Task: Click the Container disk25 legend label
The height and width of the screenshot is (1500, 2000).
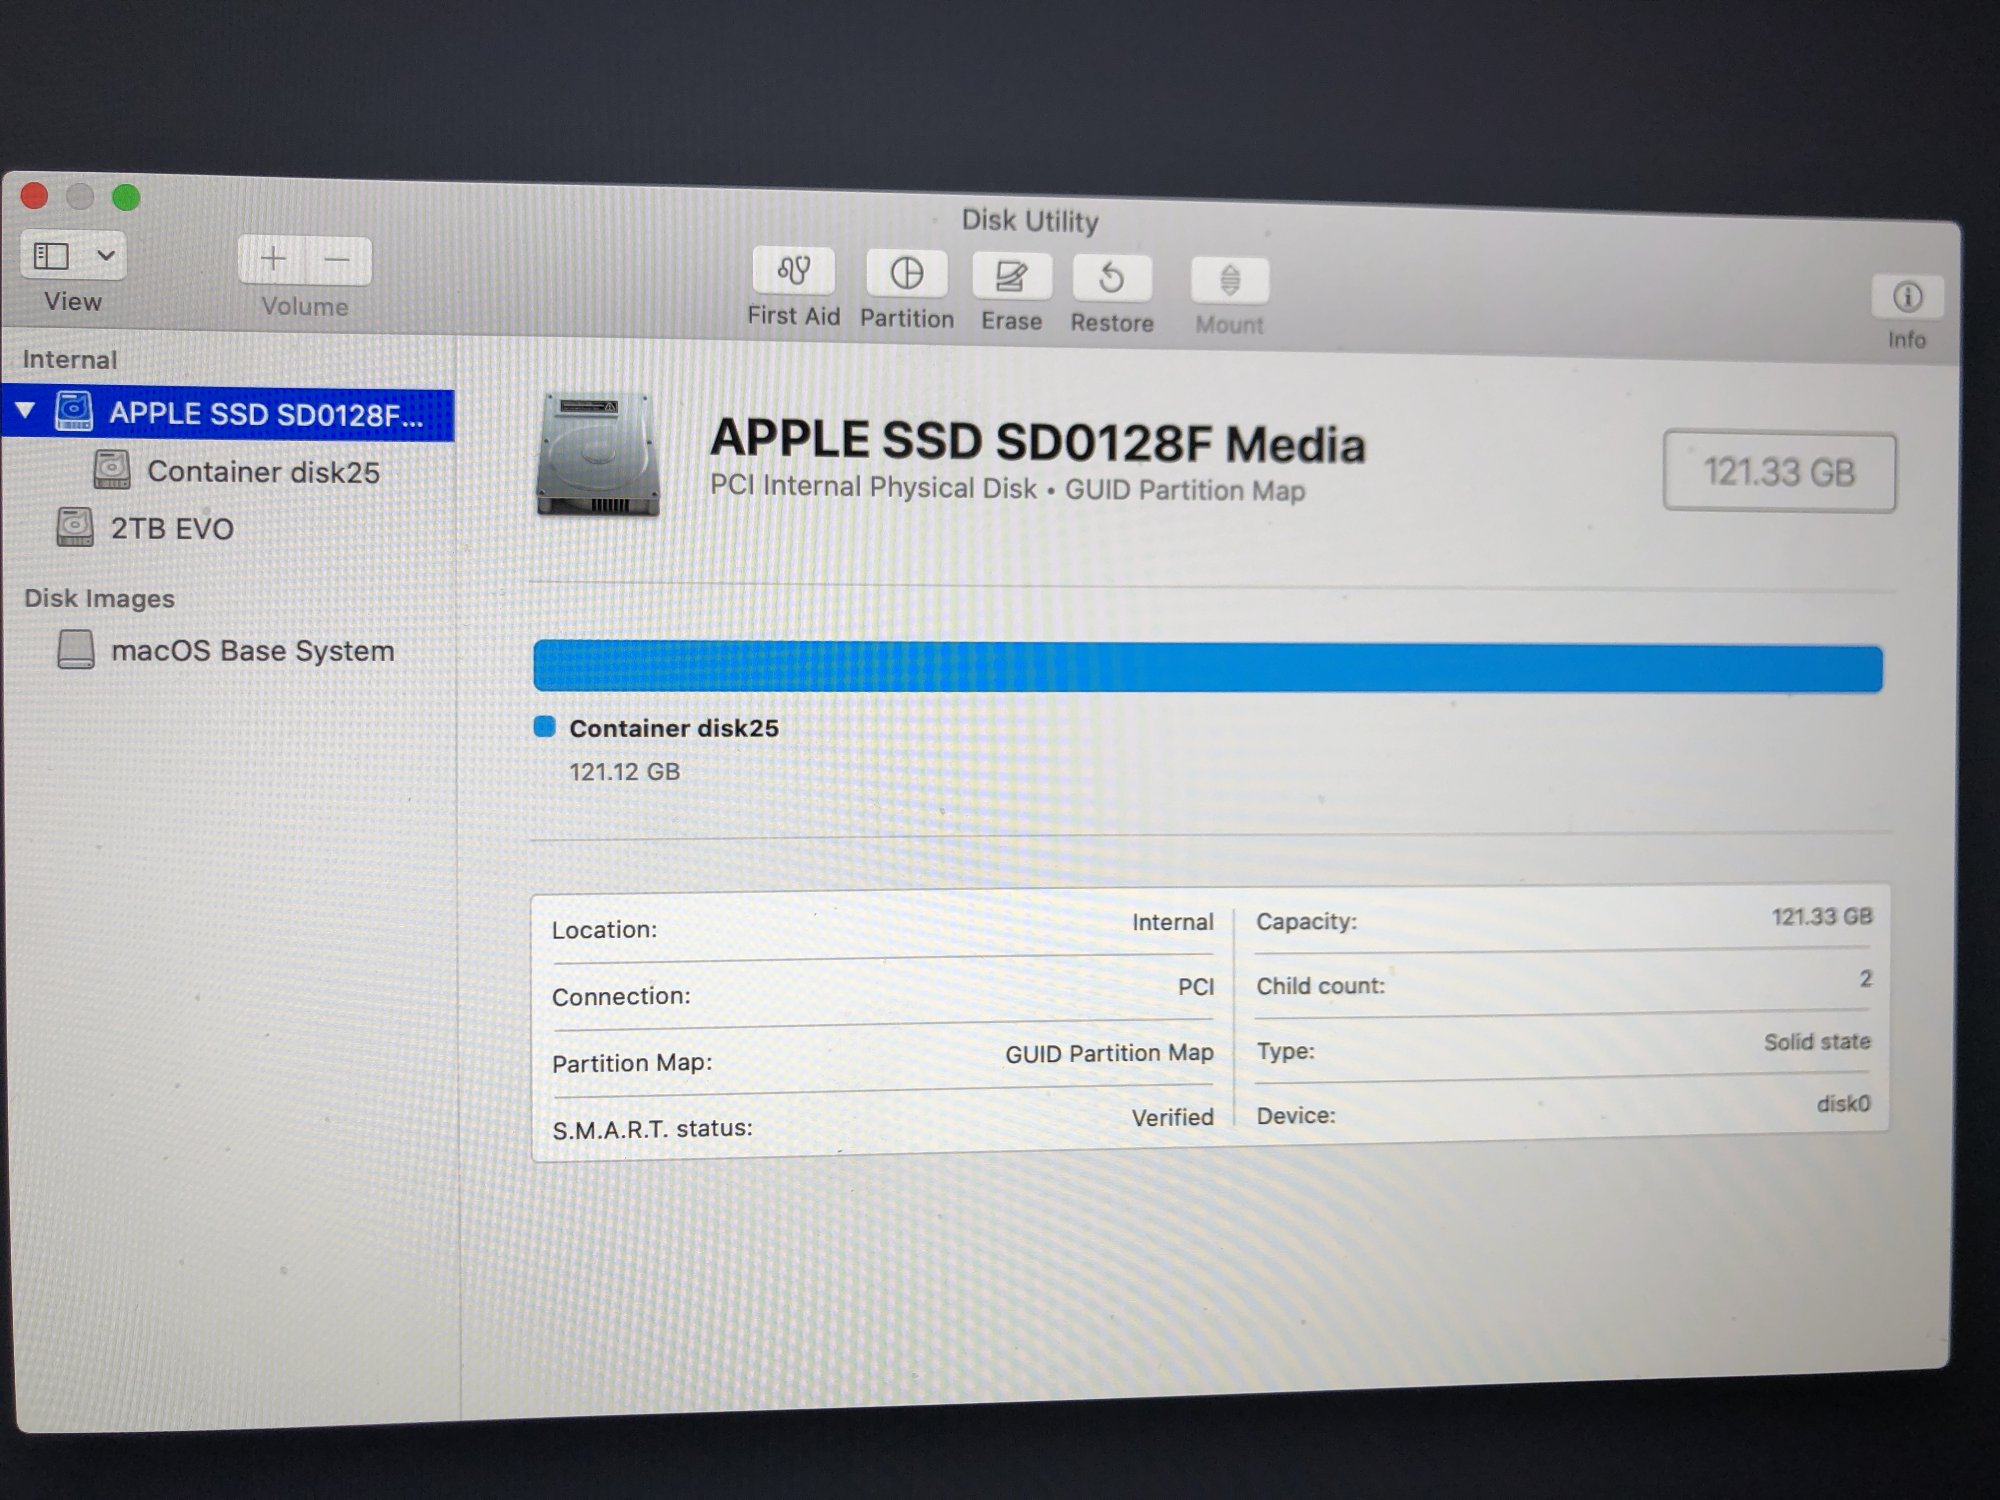Action: pyautogui.click(x=673, y=728)
